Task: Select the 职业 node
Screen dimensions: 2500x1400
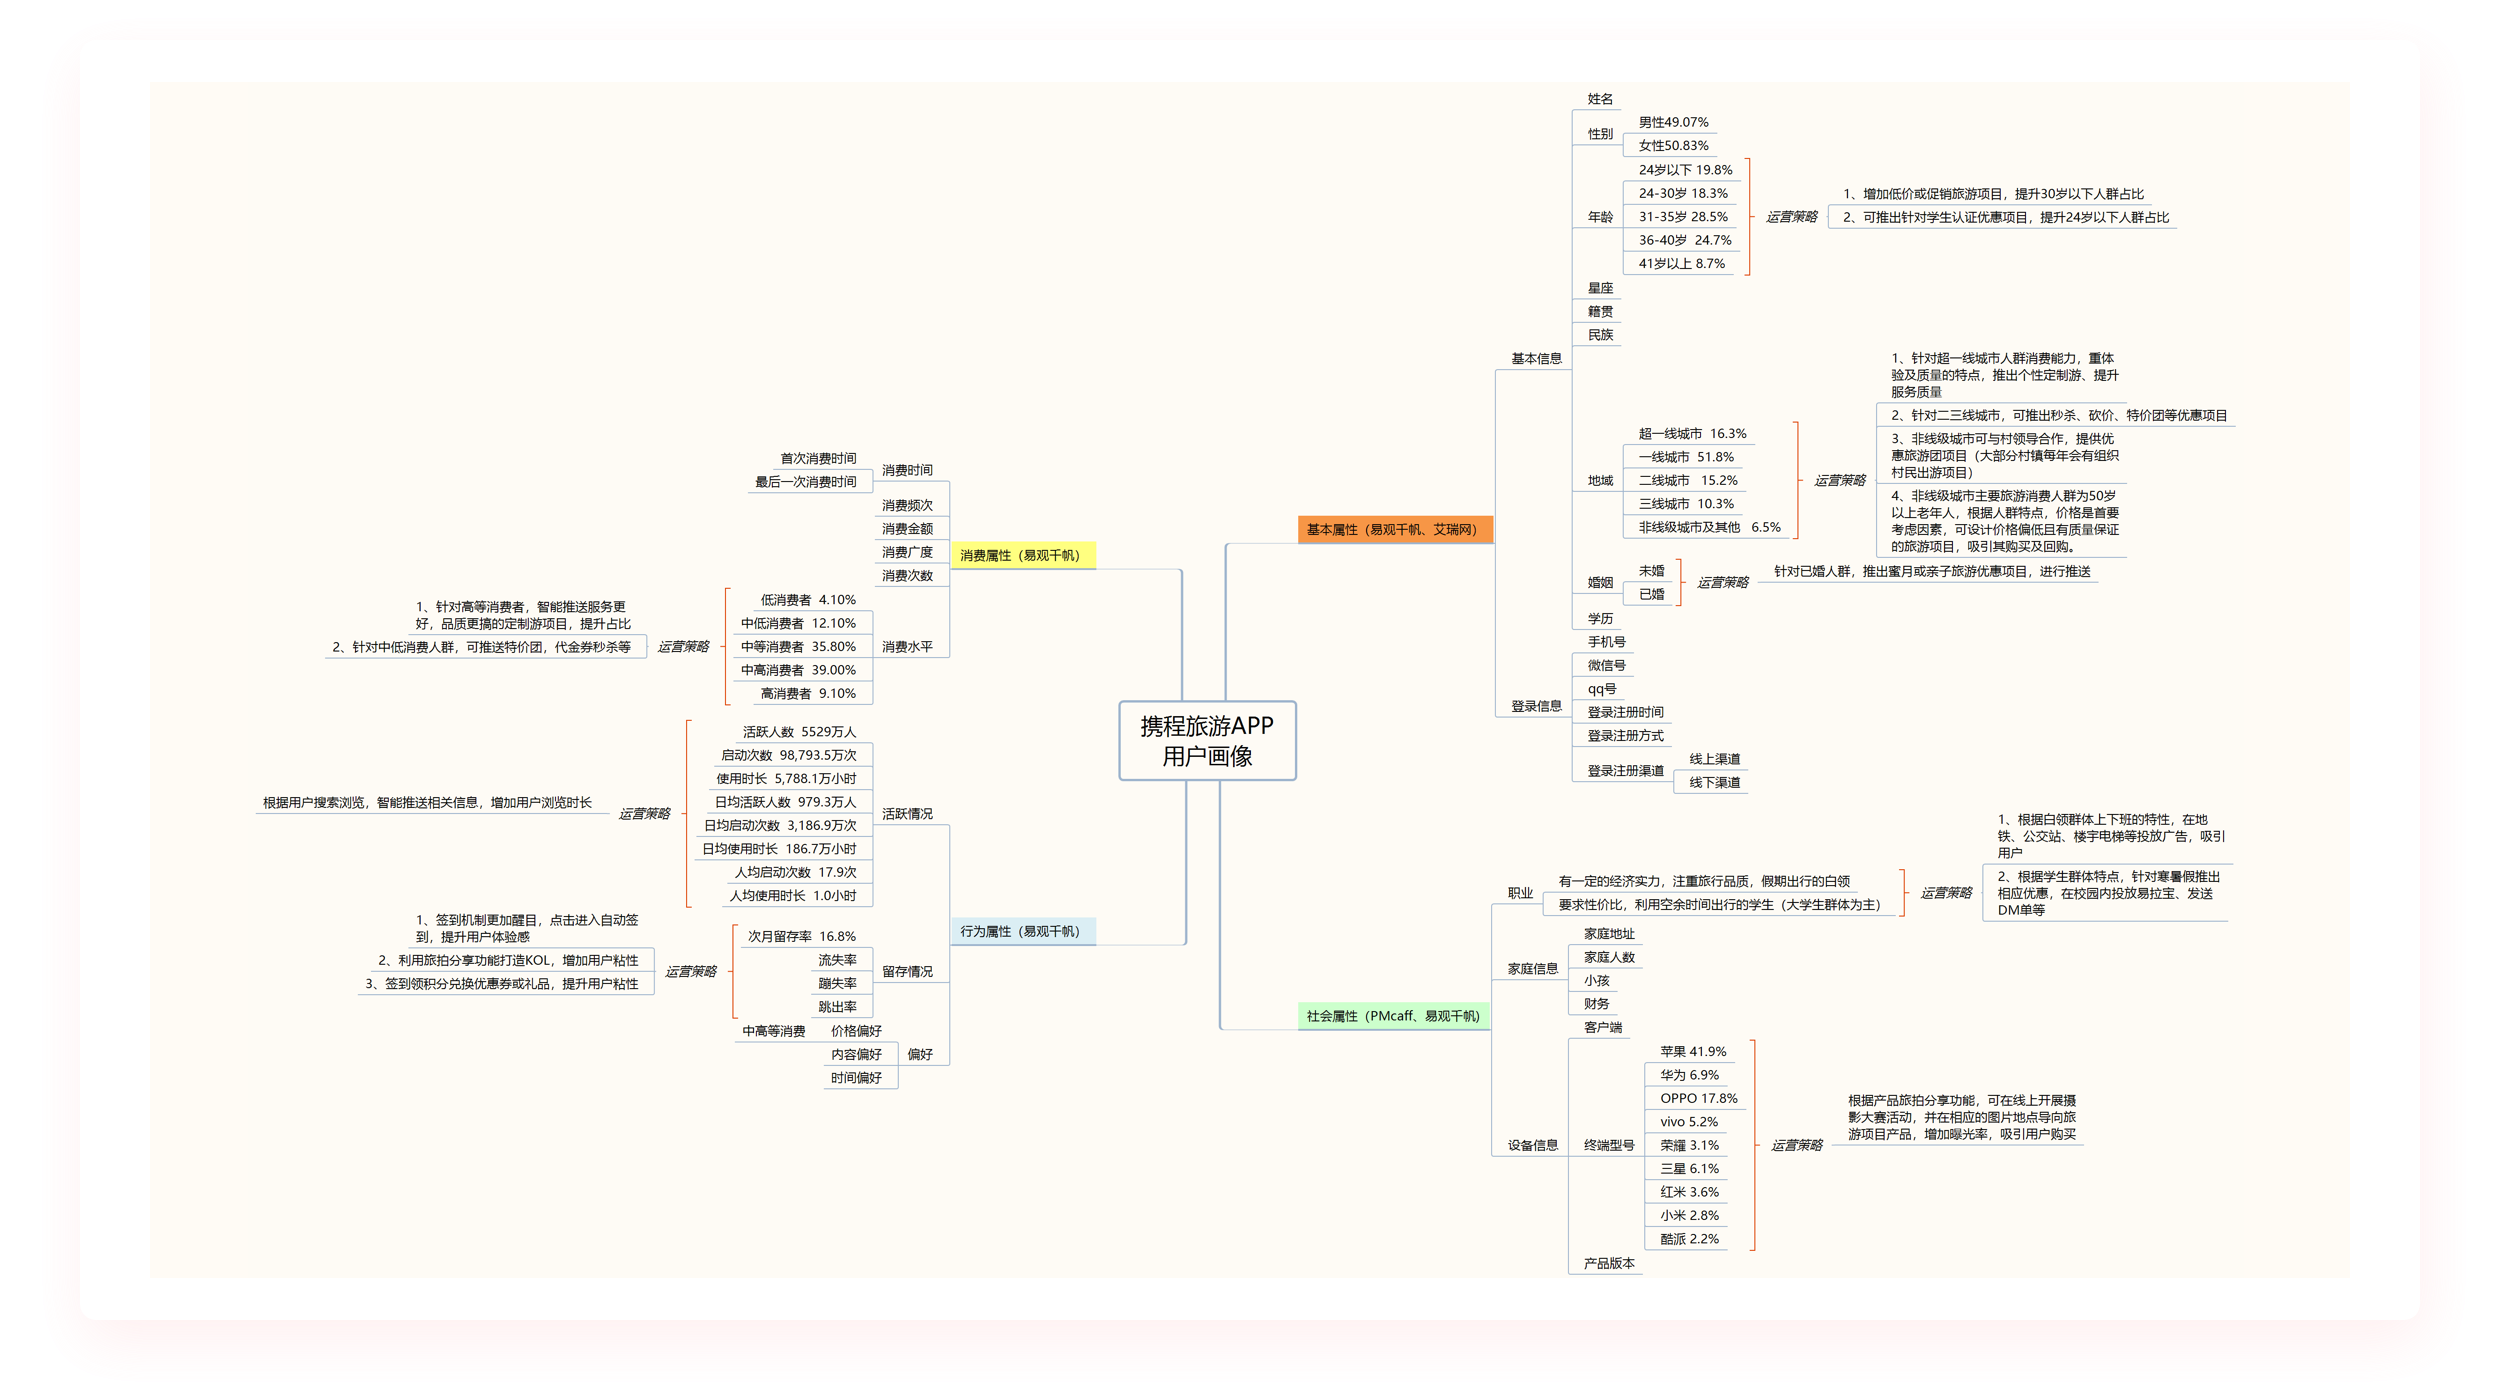Action: pos(1520,893)
